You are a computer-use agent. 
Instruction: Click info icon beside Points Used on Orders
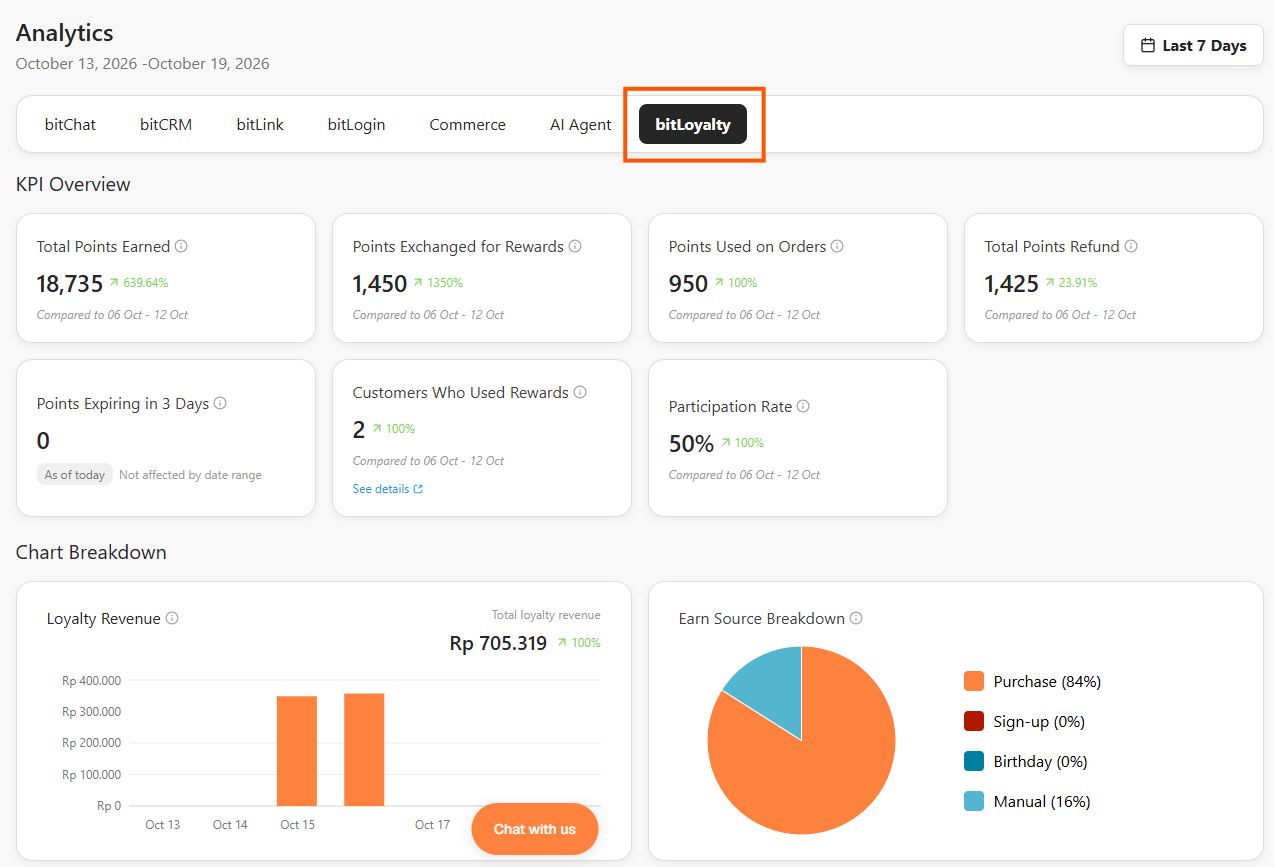837,246
